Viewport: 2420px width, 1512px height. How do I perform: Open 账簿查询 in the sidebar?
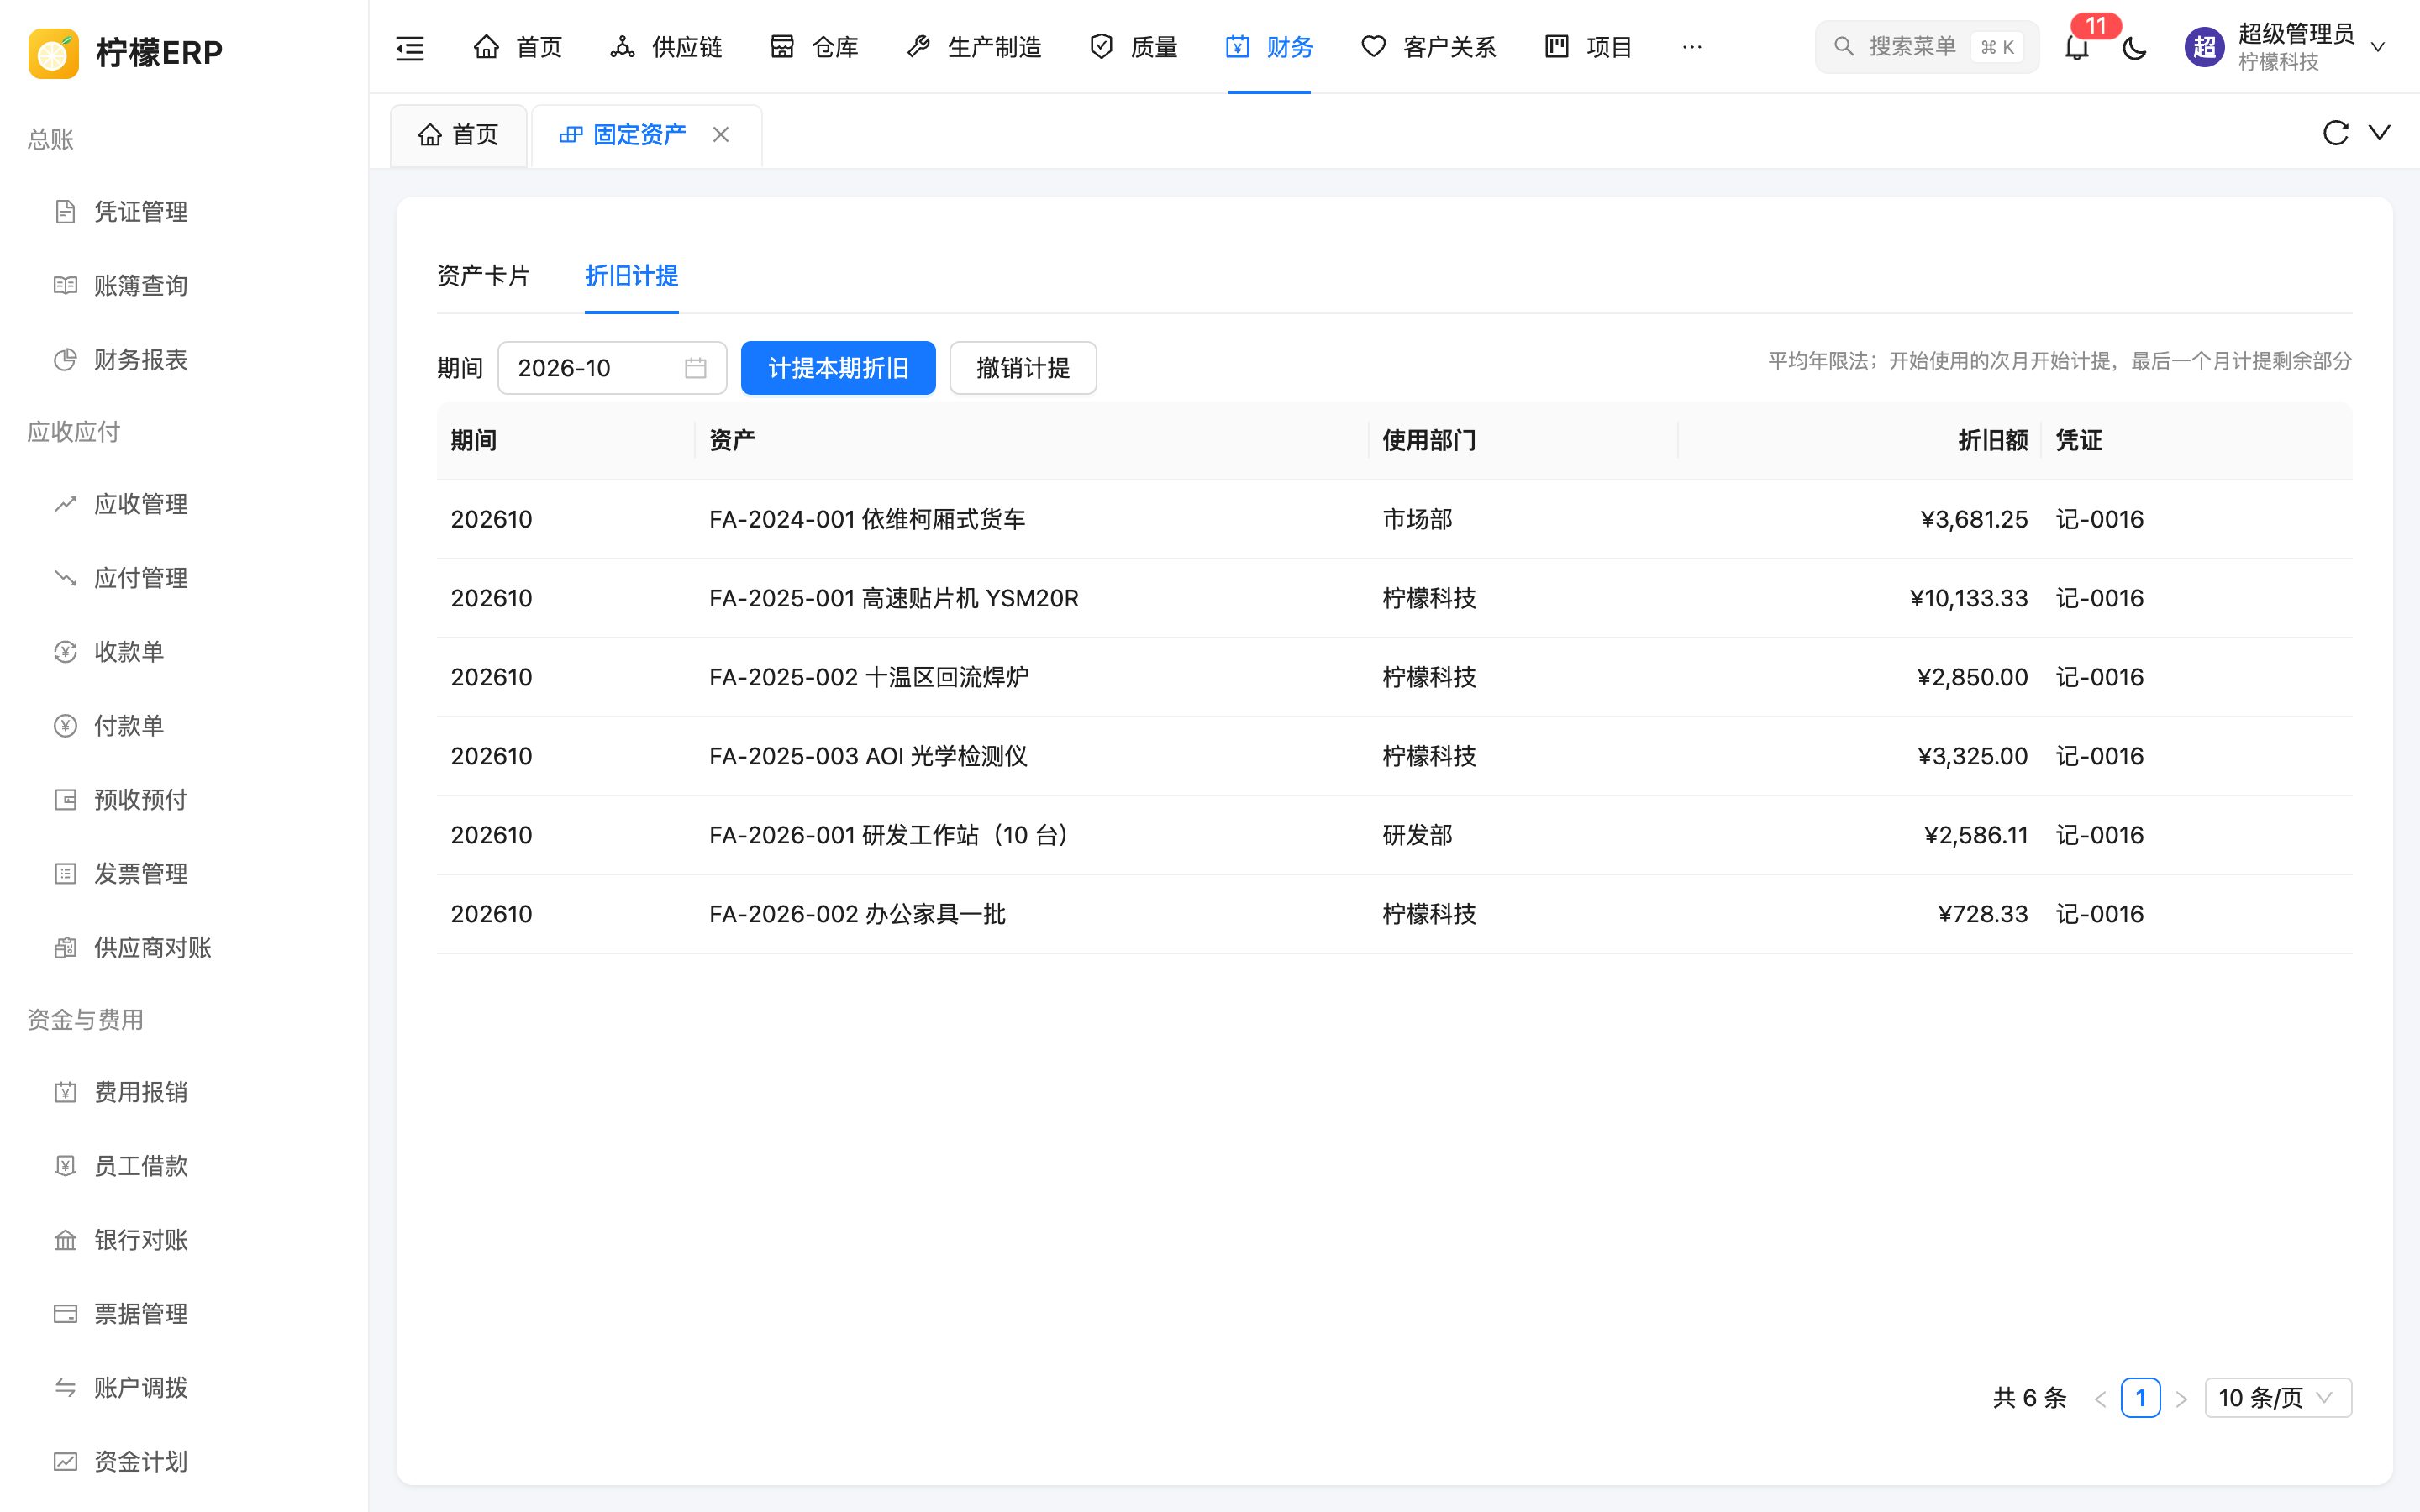point(141,286)
